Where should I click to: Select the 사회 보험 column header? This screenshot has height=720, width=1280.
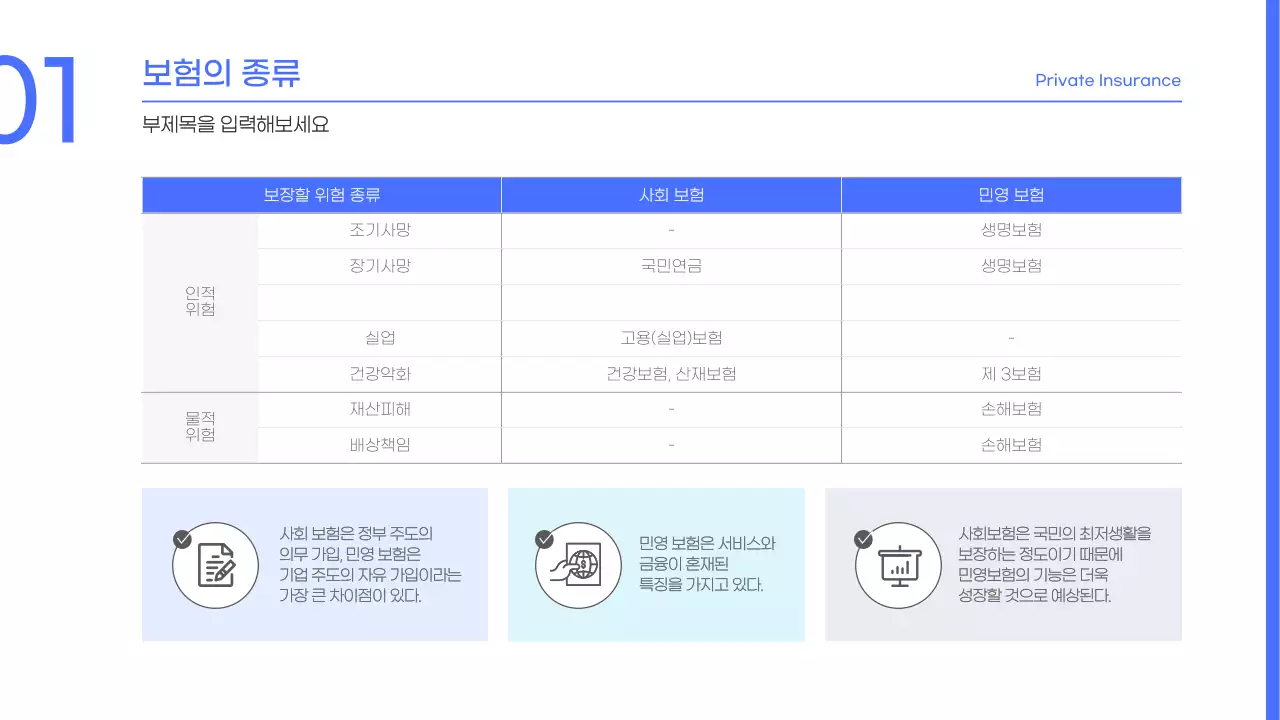pyautogui.click(x=670, y=194)
